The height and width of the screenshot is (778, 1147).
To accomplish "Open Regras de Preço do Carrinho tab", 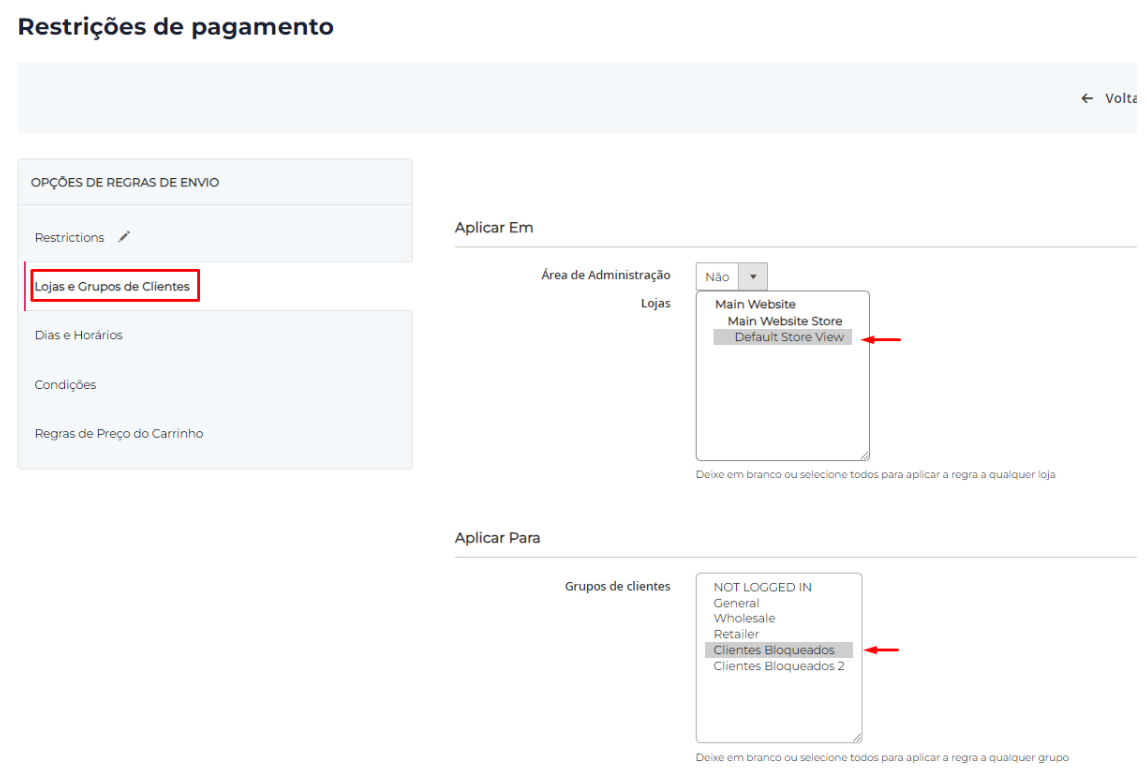I will [119, 433].
